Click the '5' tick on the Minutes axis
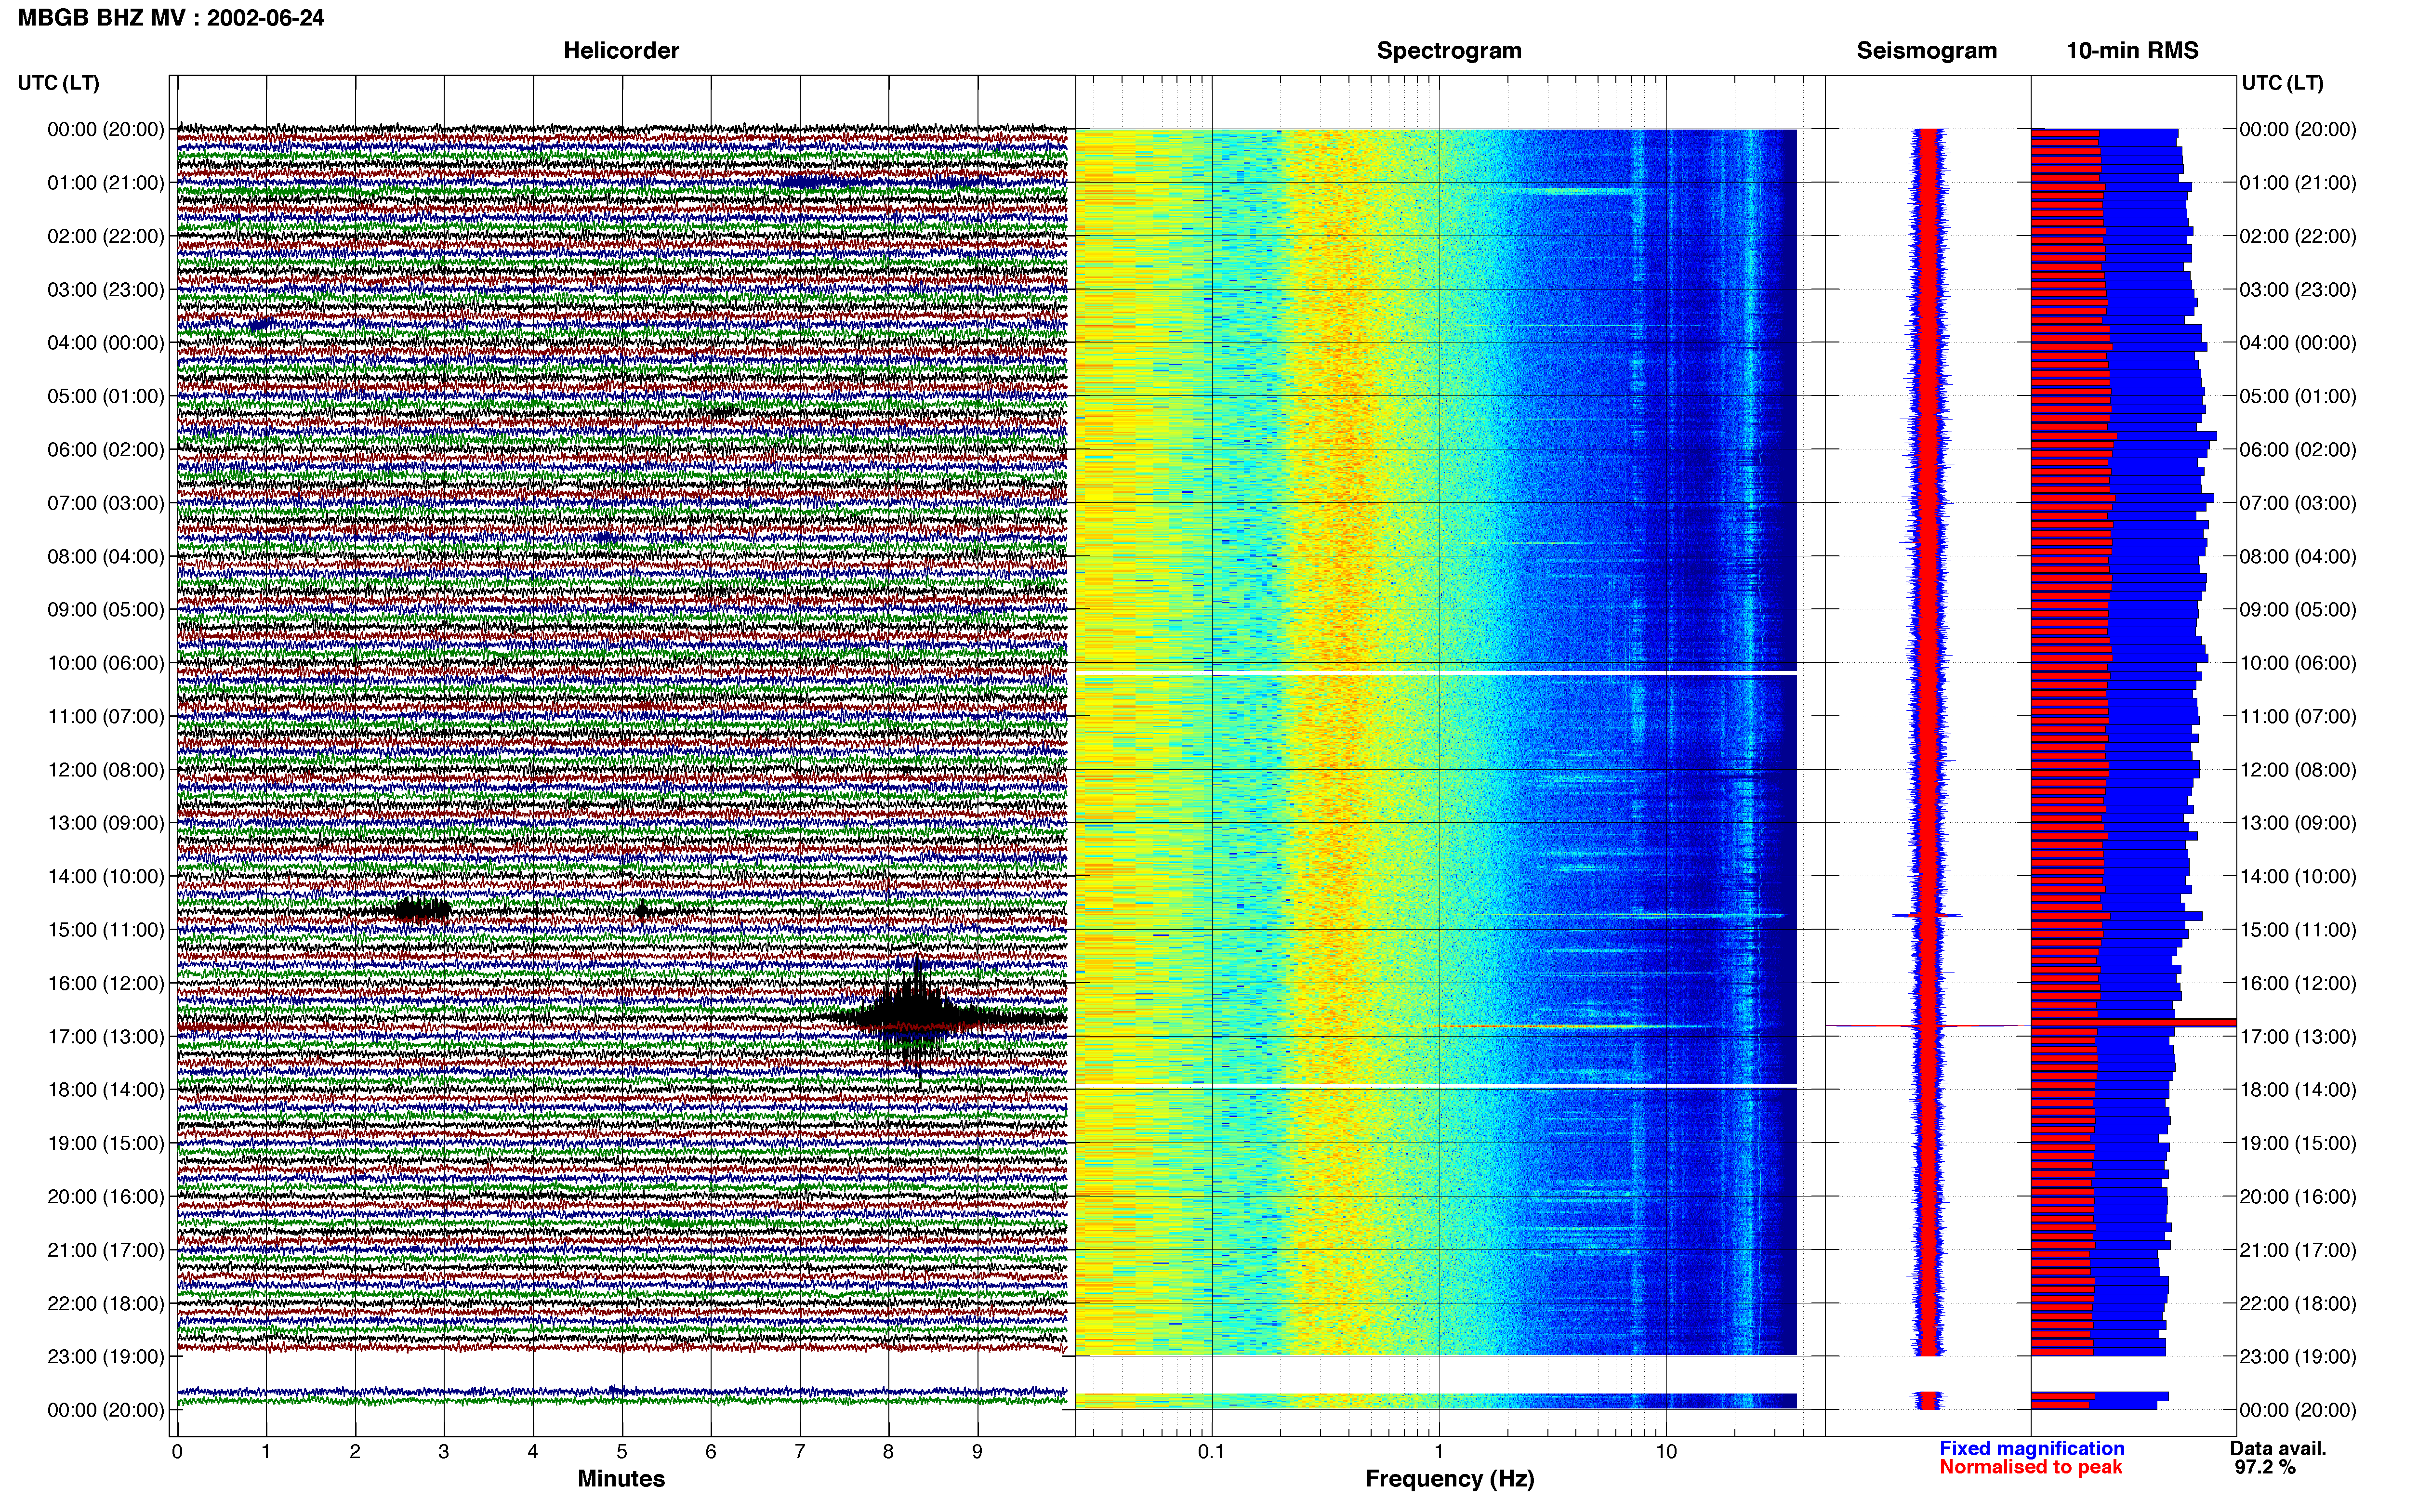2418x1512 pixels. click(x=622, y=1452)
